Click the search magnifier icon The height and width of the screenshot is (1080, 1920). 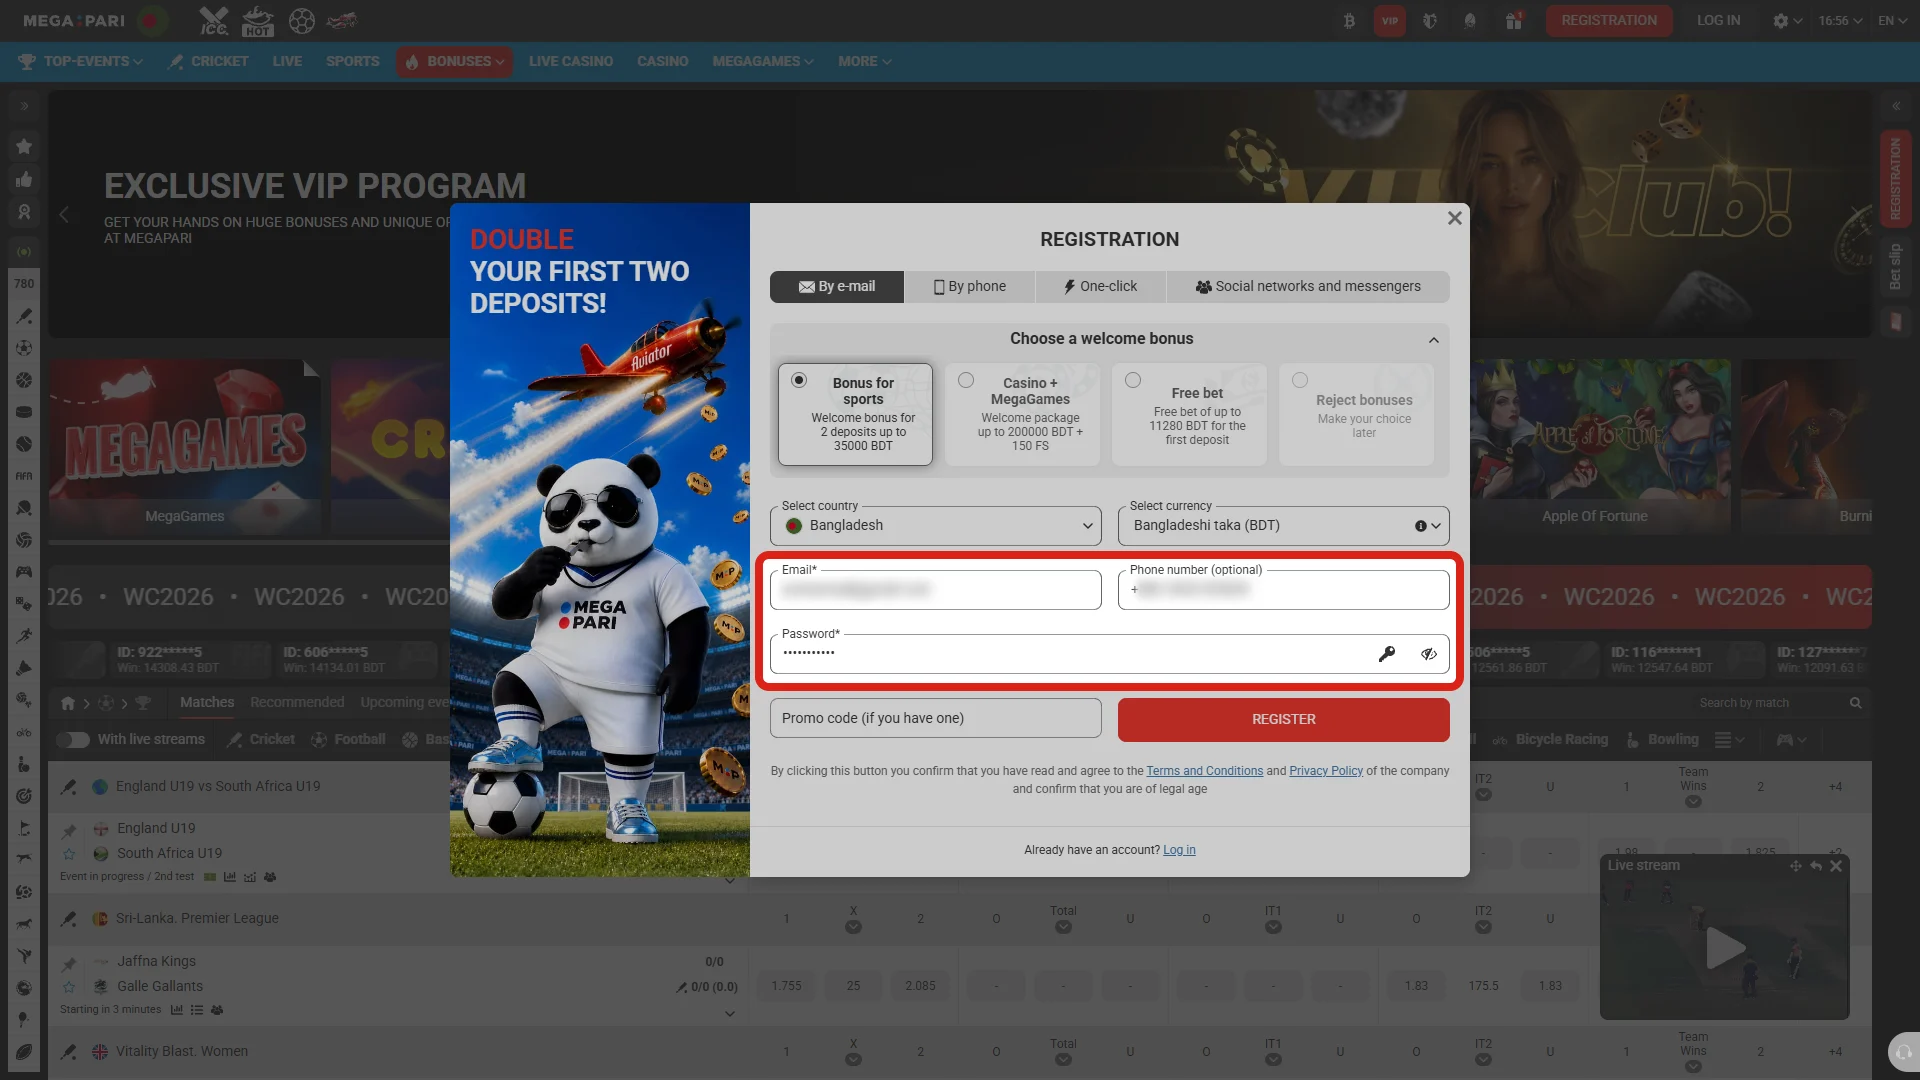pyautogui.click(x=1856, y=703)
